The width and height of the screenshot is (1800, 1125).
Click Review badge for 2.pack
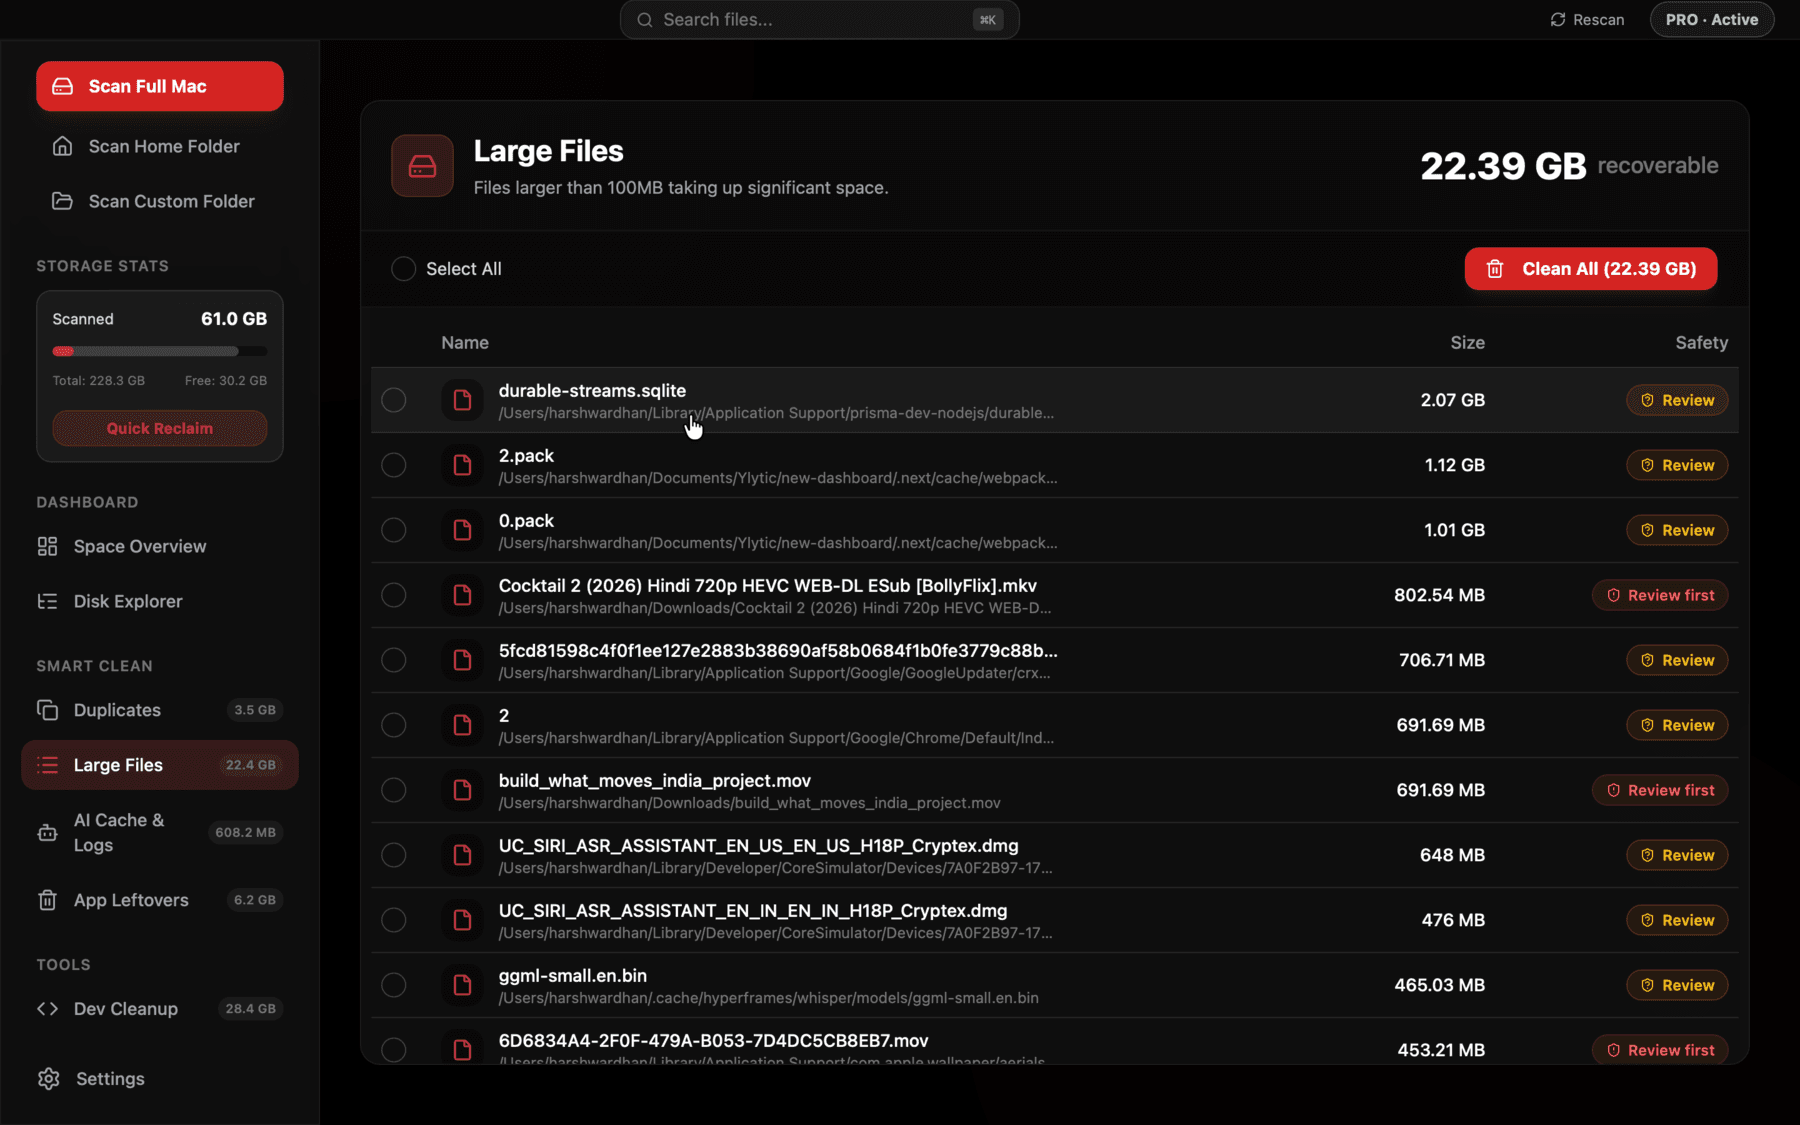pos(1677,465)
